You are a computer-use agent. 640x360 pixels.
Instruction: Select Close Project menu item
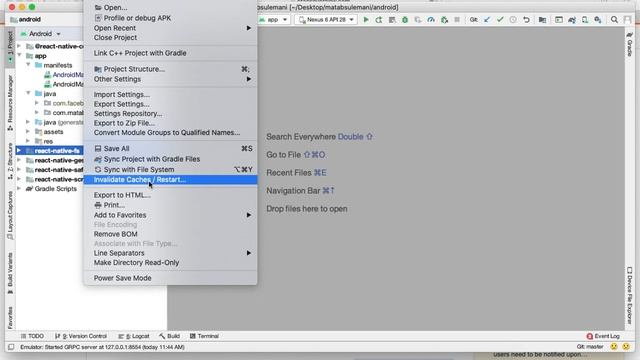tap(171, 38)
